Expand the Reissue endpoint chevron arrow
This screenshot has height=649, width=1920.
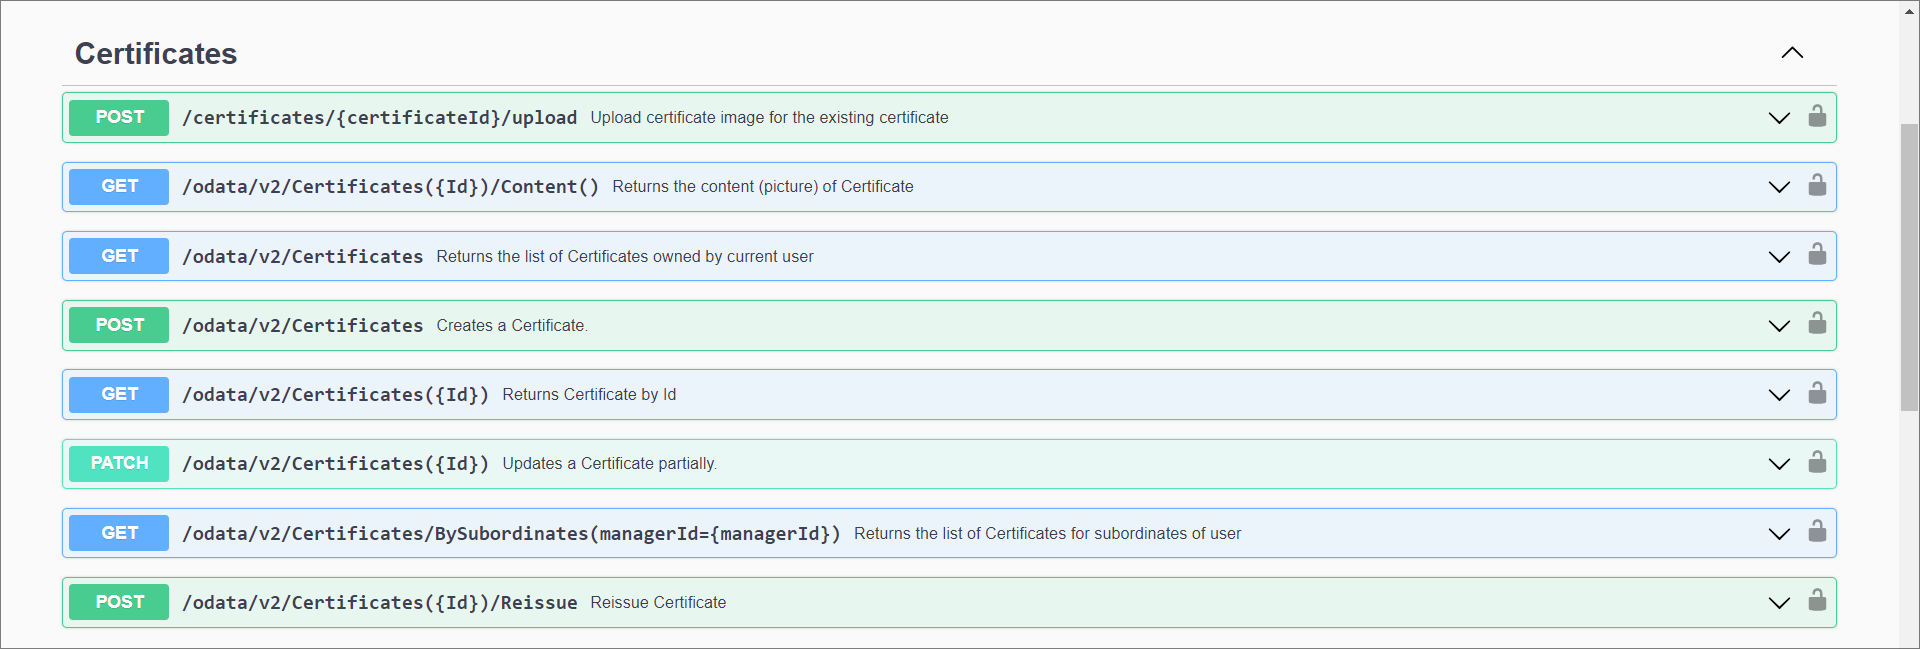pyautogui.click(x=1778, y=603)
